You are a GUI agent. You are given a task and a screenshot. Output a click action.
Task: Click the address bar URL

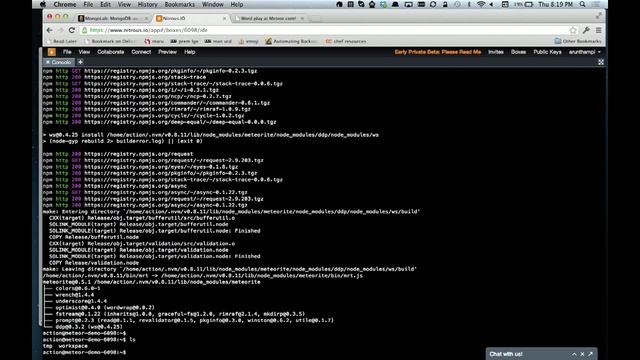click(x=149, y=30)
